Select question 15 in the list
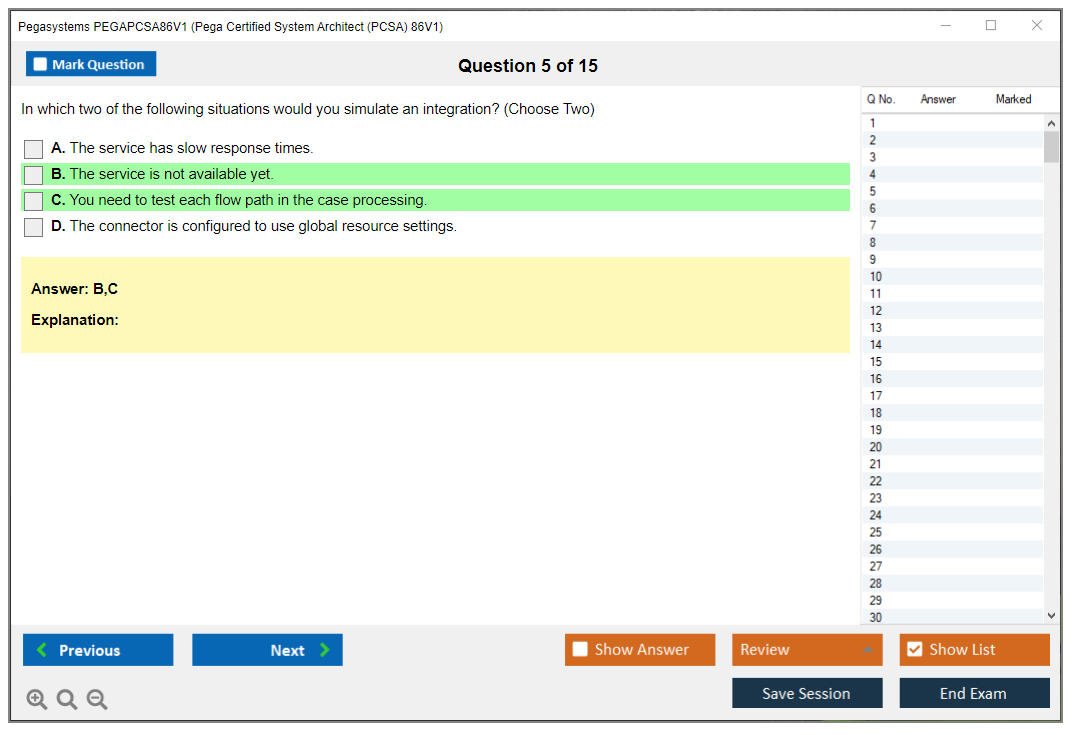 (x=876, y=362)
